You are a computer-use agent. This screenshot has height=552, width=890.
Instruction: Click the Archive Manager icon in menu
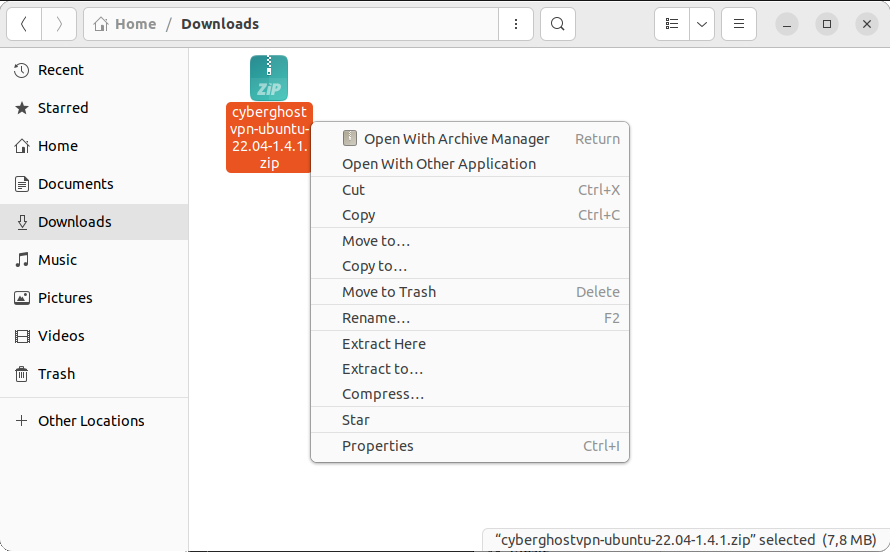[350, 138]
